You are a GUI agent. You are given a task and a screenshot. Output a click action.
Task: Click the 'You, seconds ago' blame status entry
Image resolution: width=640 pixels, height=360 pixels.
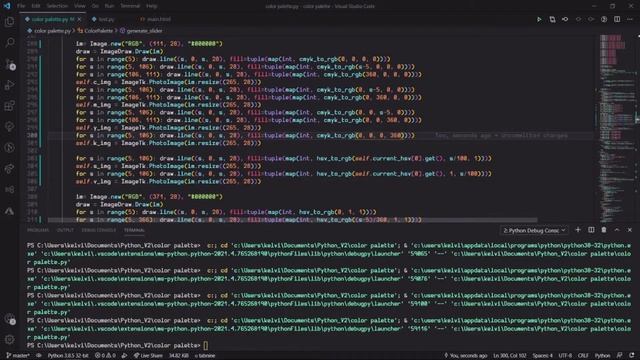[465, 356]
